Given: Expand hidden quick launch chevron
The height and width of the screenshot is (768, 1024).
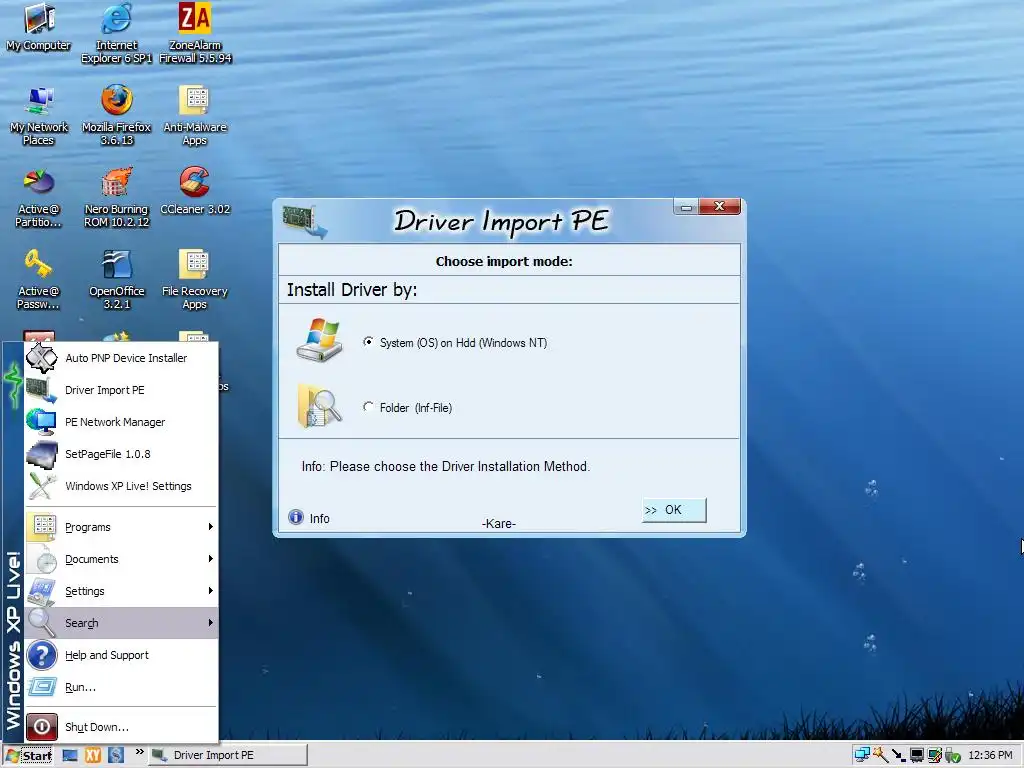Looking at the screenshot, I should 140,752.
